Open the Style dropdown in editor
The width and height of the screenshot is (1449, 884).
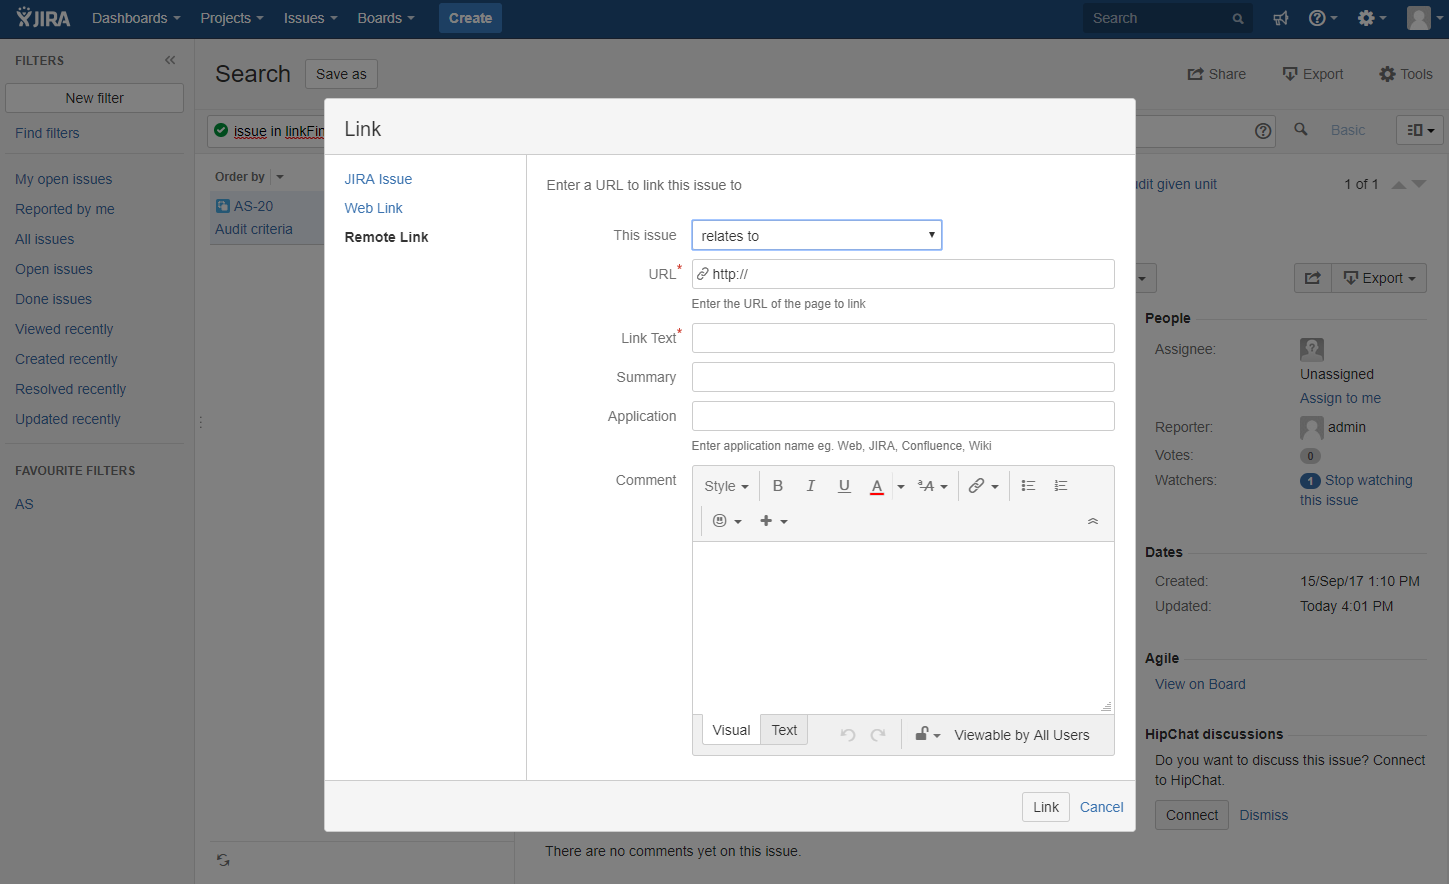(x=726, y=486)
